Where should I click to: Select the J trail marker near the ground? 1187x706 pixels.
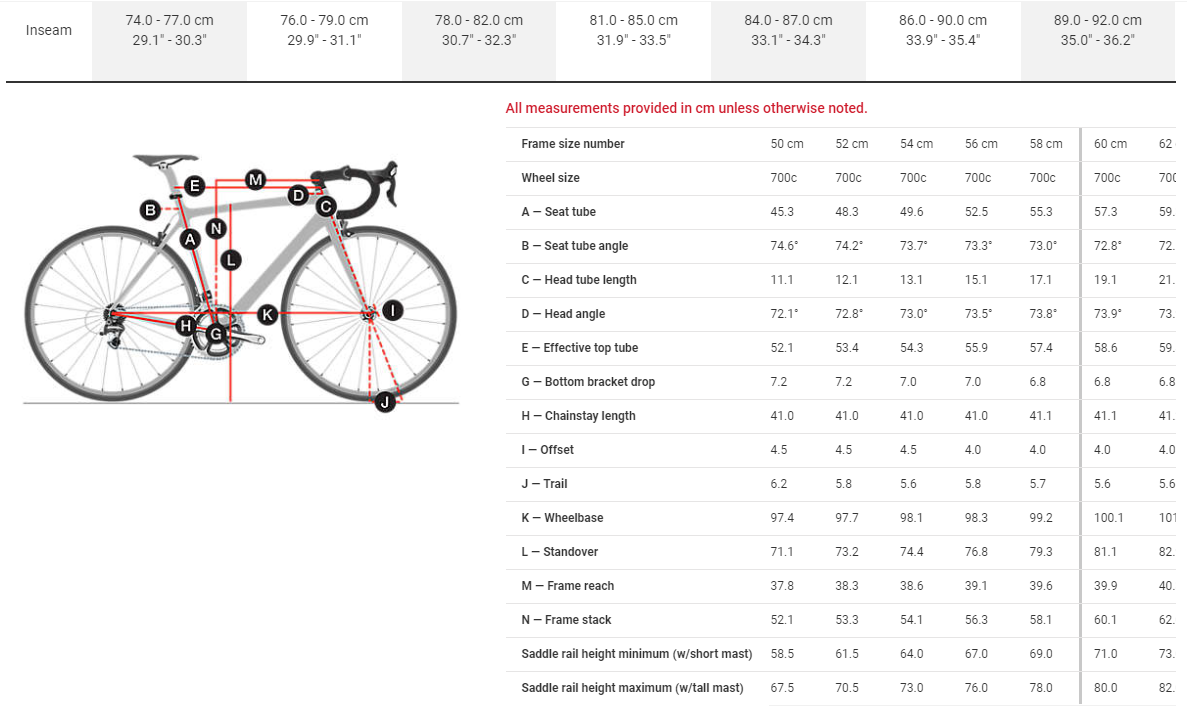385,402
